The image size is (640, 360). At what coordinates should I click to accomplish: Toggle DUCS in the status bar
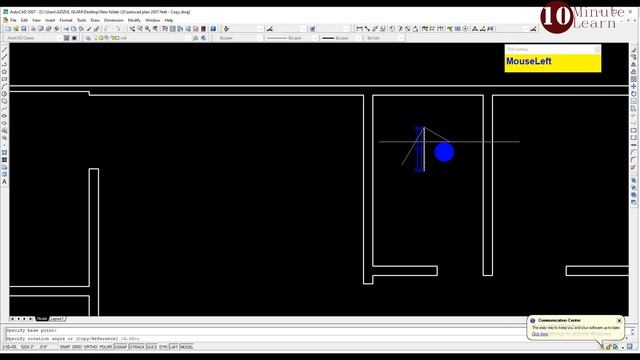pos(151,347)
